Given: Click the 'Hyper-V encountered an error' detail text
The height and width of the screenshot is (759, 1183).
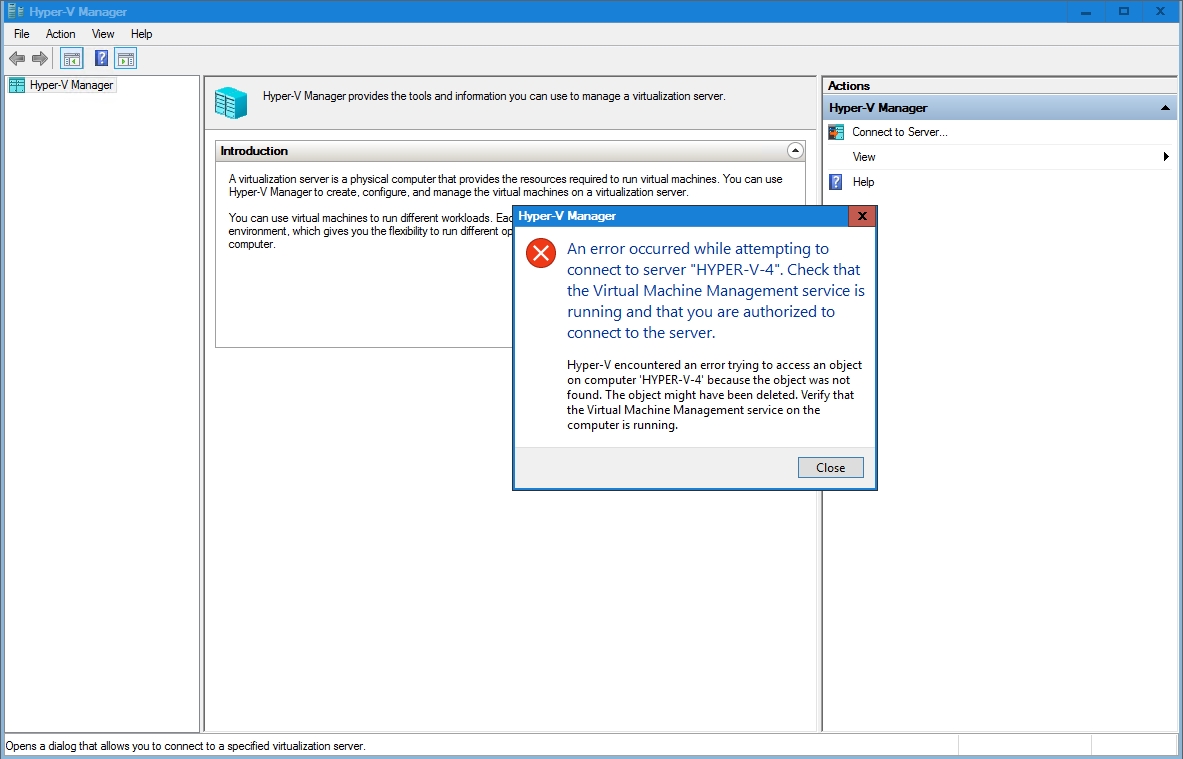Looking at the screenshot, I should [714, 395].
